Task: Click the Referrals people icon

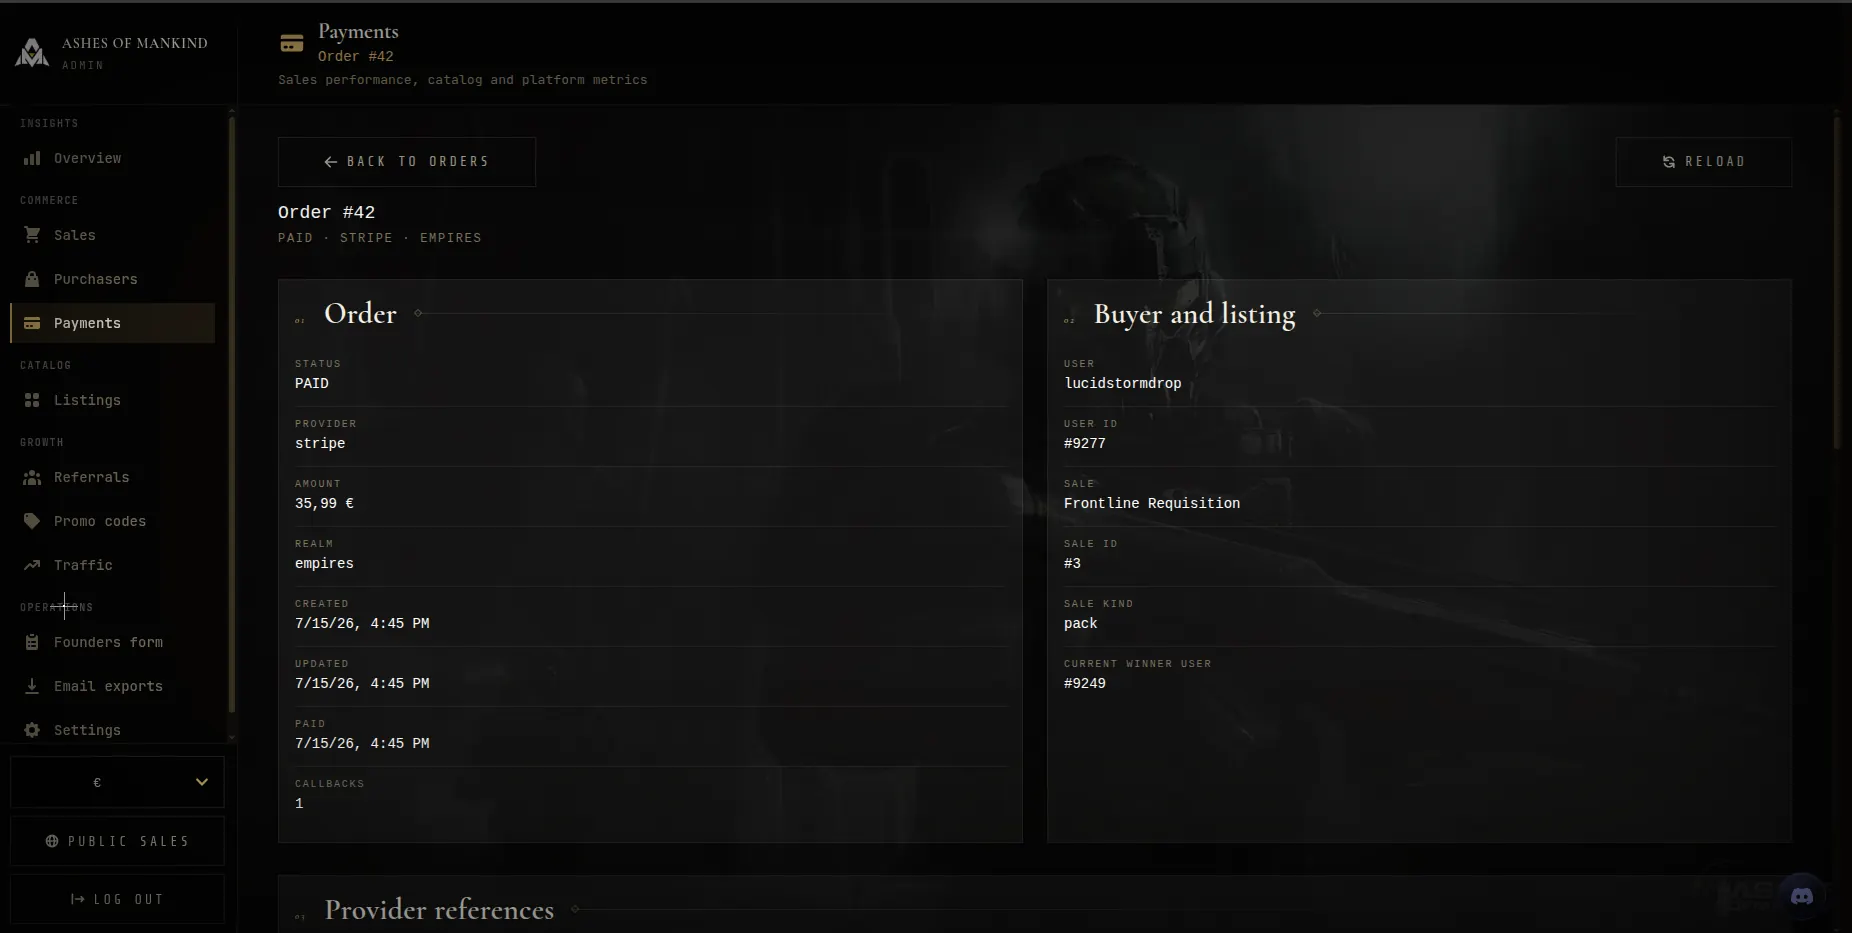Action: coord(32,477)
